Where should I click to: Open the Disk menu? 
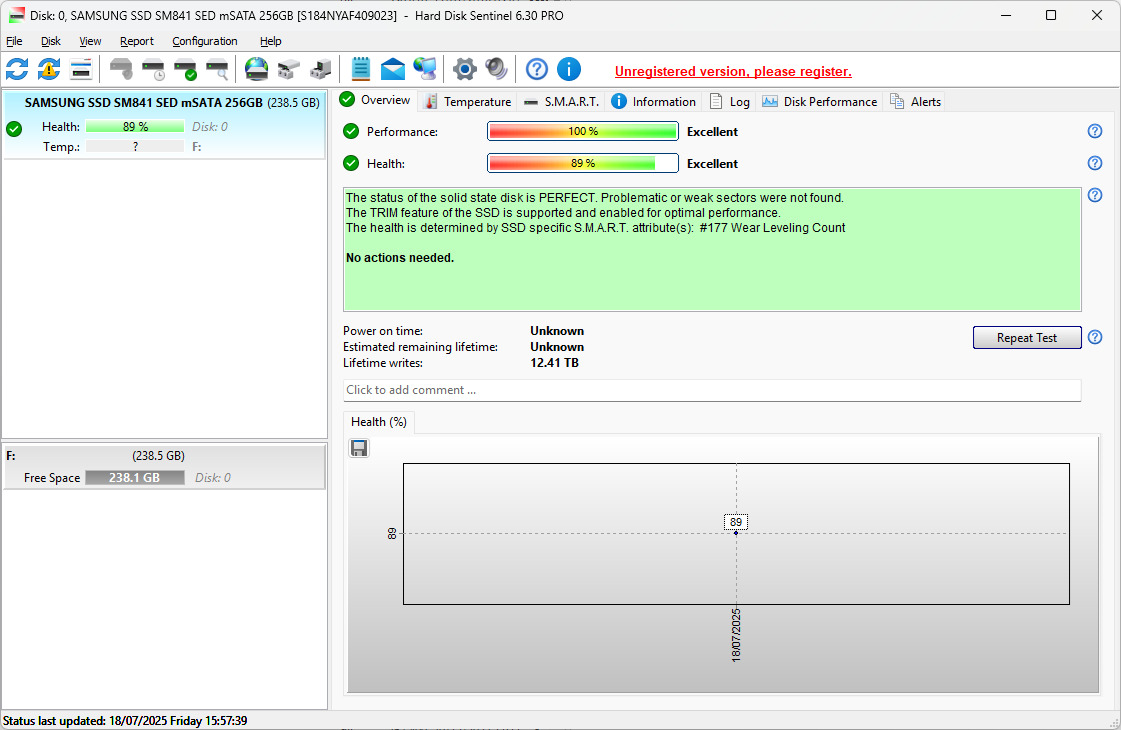(51, 41)
